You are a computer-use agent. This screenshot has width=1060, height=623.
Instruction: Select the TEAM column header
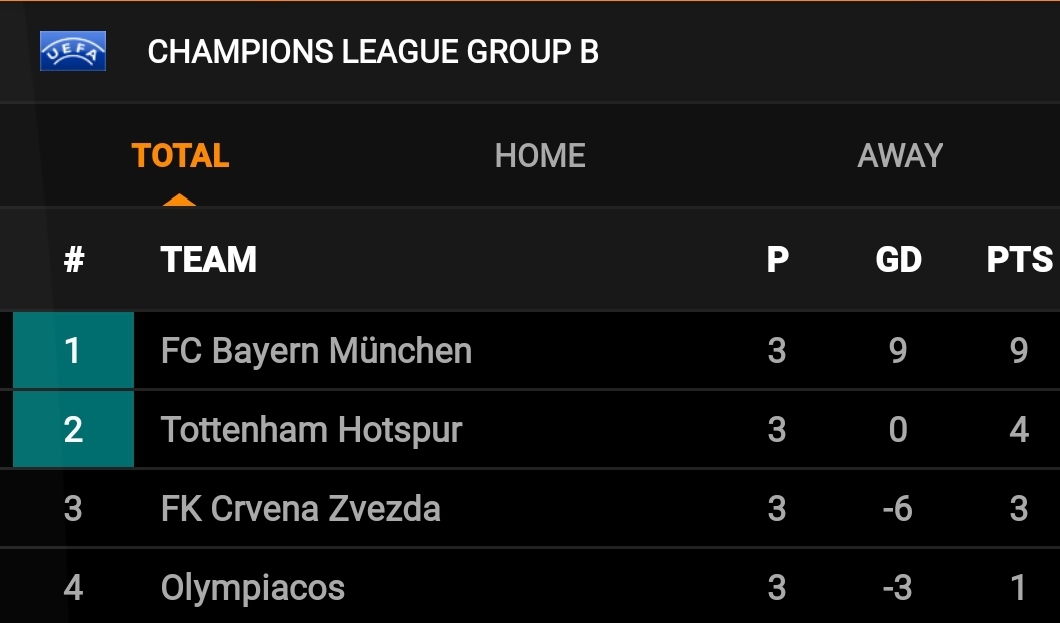(208, 259)
